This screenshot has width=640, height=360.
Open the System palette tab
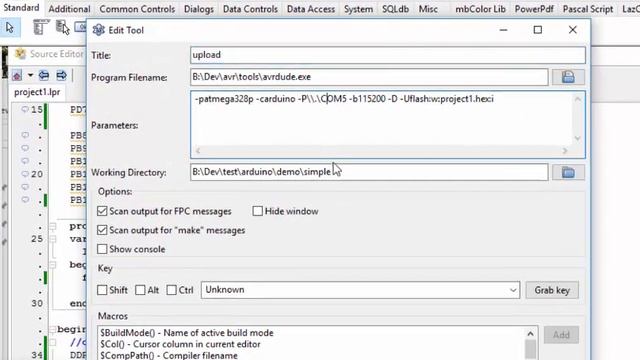(358, 9)
